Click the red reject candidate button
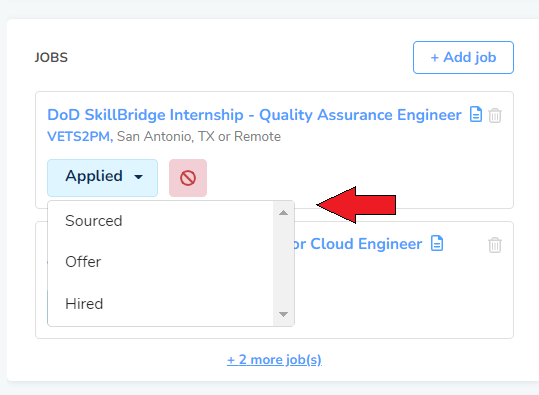The width and height of the screenshot is (539, 395). click(x=188, y=178)
